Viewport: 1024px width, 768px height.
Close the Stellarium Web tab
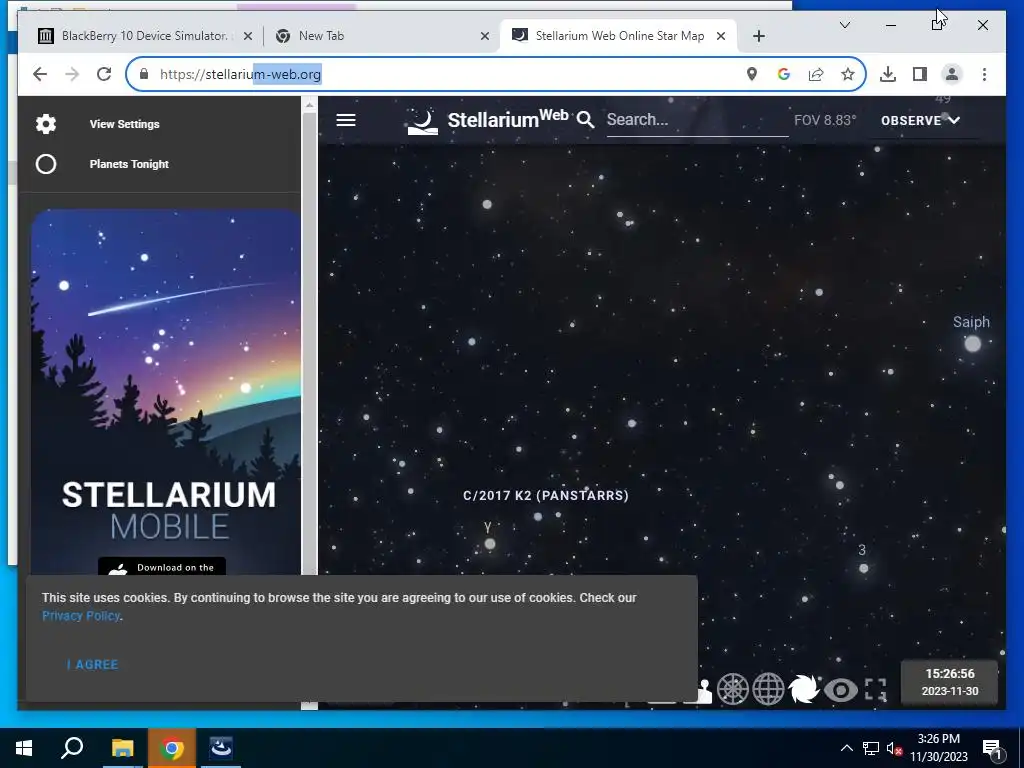(x=721, y=36)
